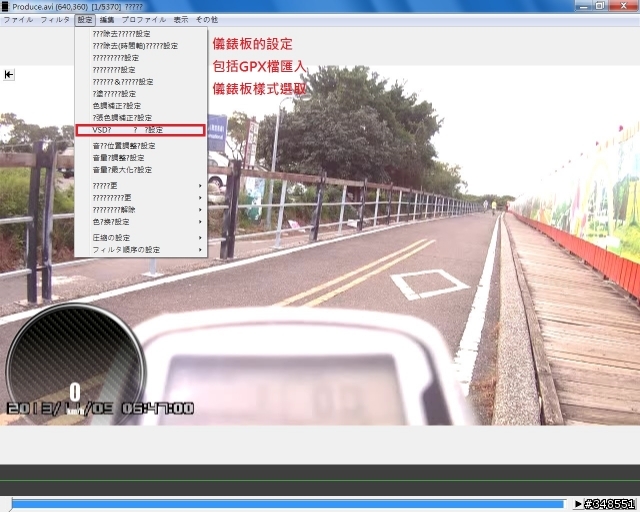Choose the 塗 設定 menu entry
Screen dimensions: 640x512
(140, 94)
